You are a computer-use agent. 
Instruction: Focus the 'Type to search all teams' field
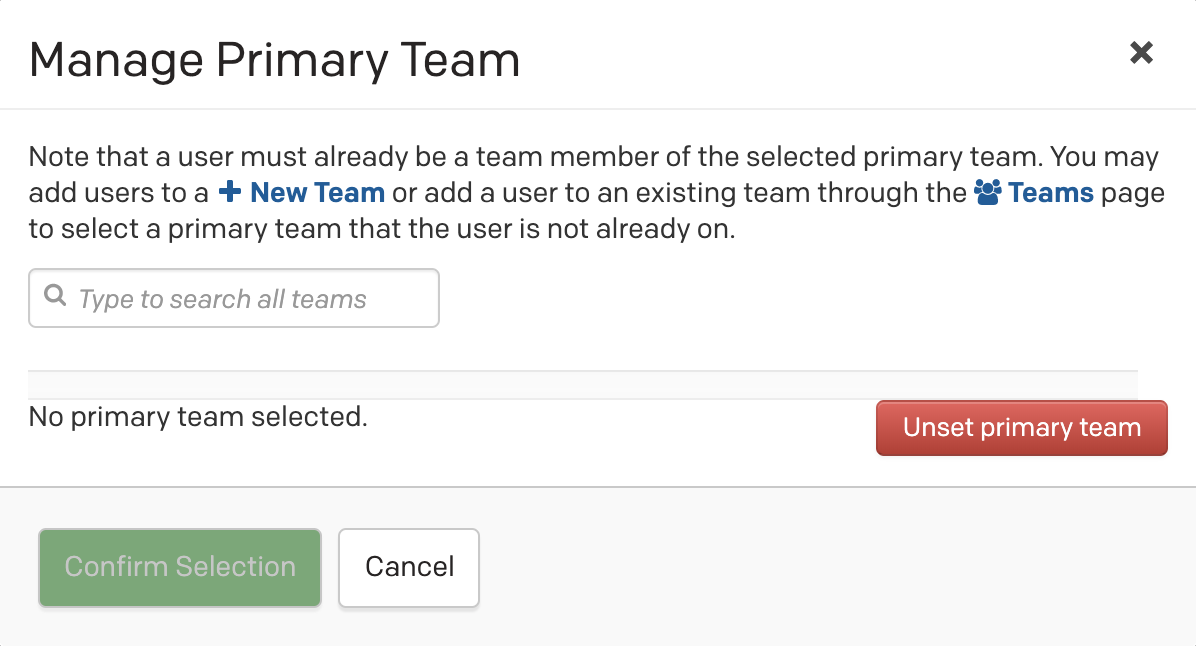point(250,298)
